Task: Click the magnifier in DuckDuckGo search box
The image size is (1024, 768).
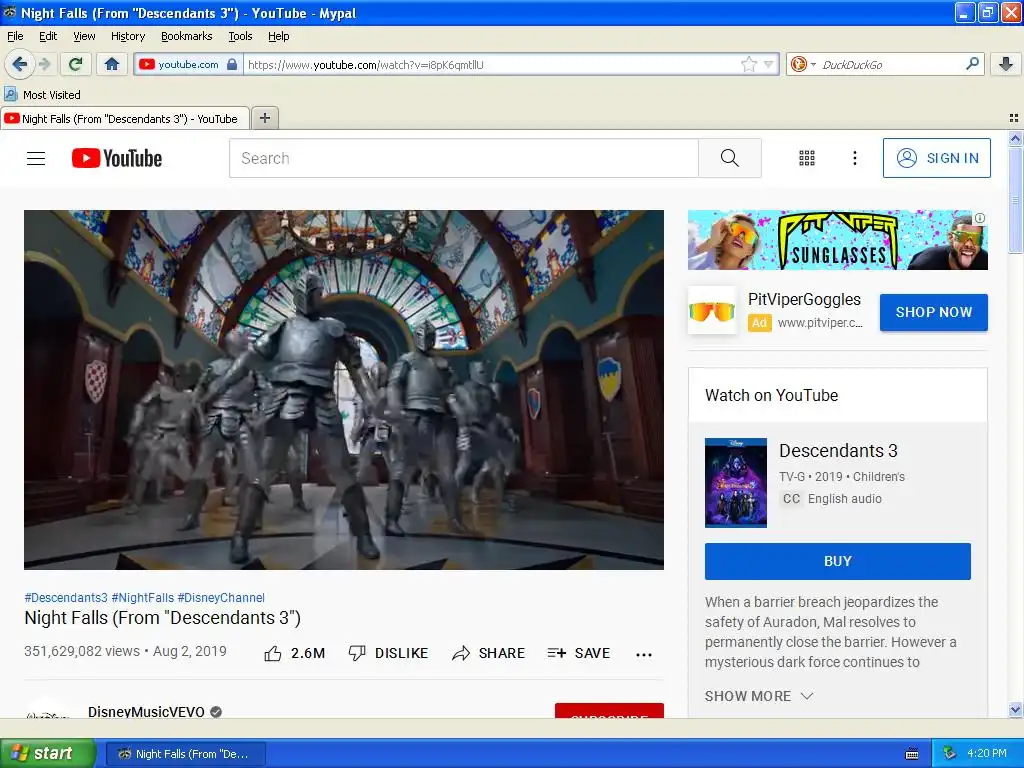Action: pyautogui.click(x=972, y=64)
